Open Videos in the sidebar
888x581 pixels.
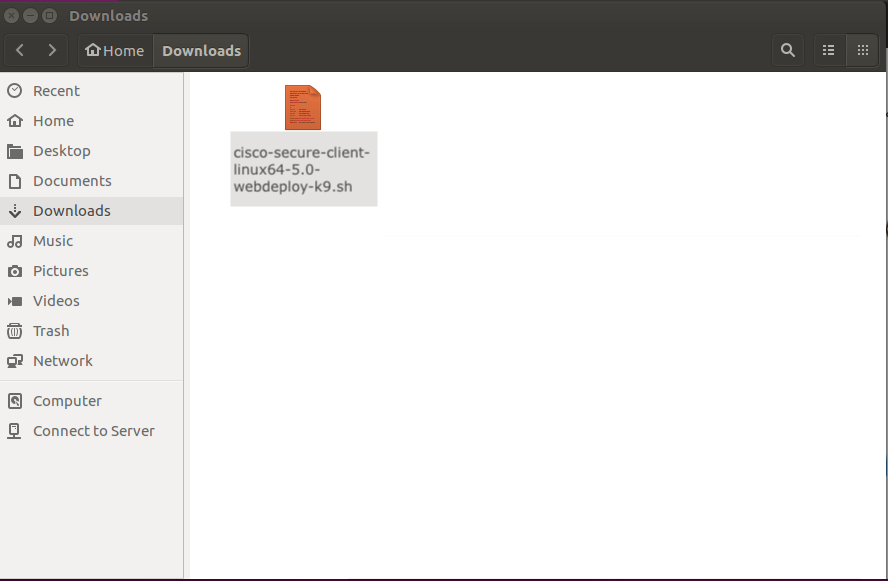point(91,301)
